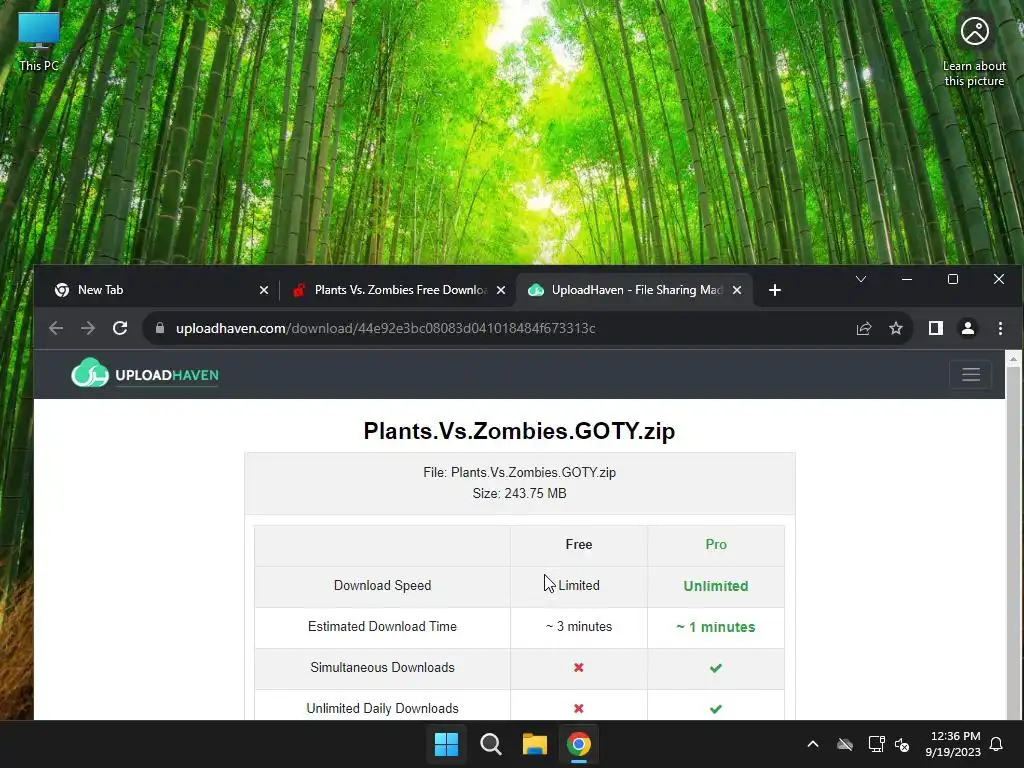Click the ~ 1 minutes cell

click(716, 627)
